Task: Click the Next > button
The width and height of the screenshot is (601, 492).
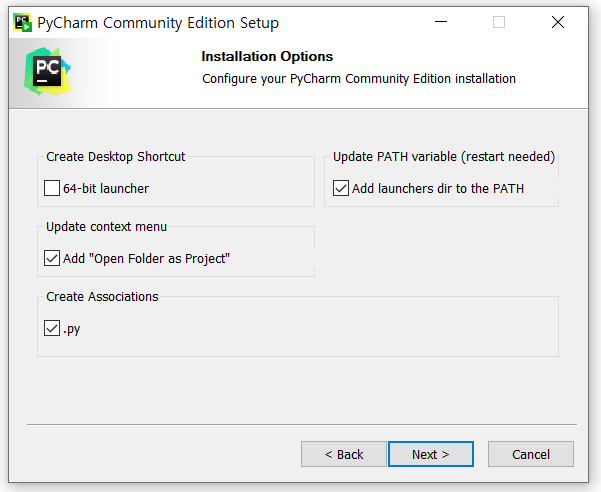Action: point(431,454)
